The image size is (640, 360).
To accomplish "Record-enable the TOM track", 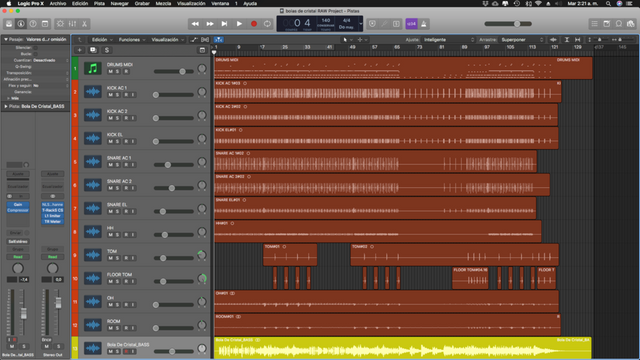I will [x=126, y=258].
